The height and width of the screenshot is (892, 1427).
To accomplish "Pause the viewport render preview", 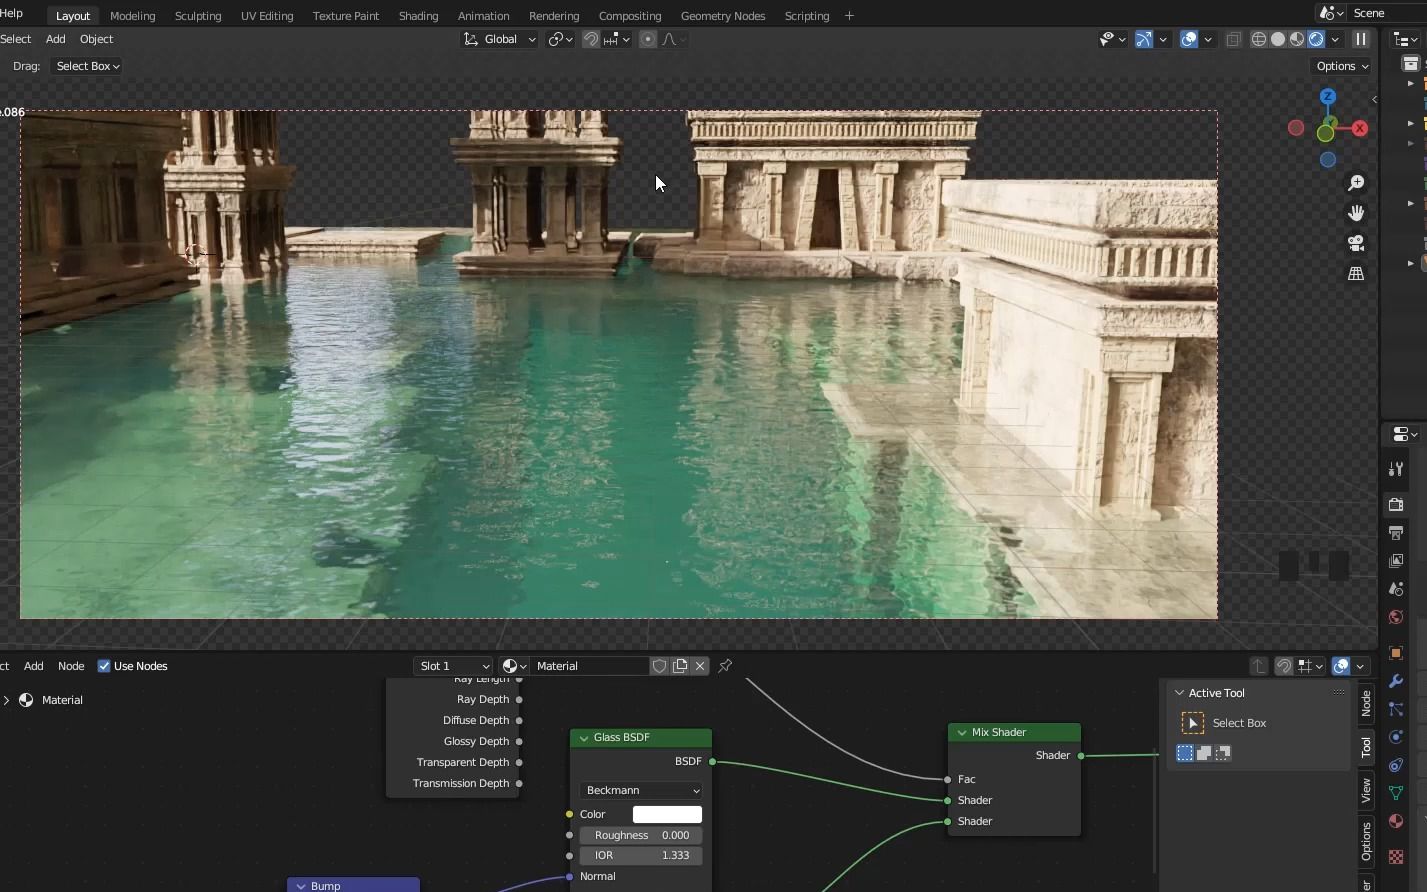I will click(1360, 39).
